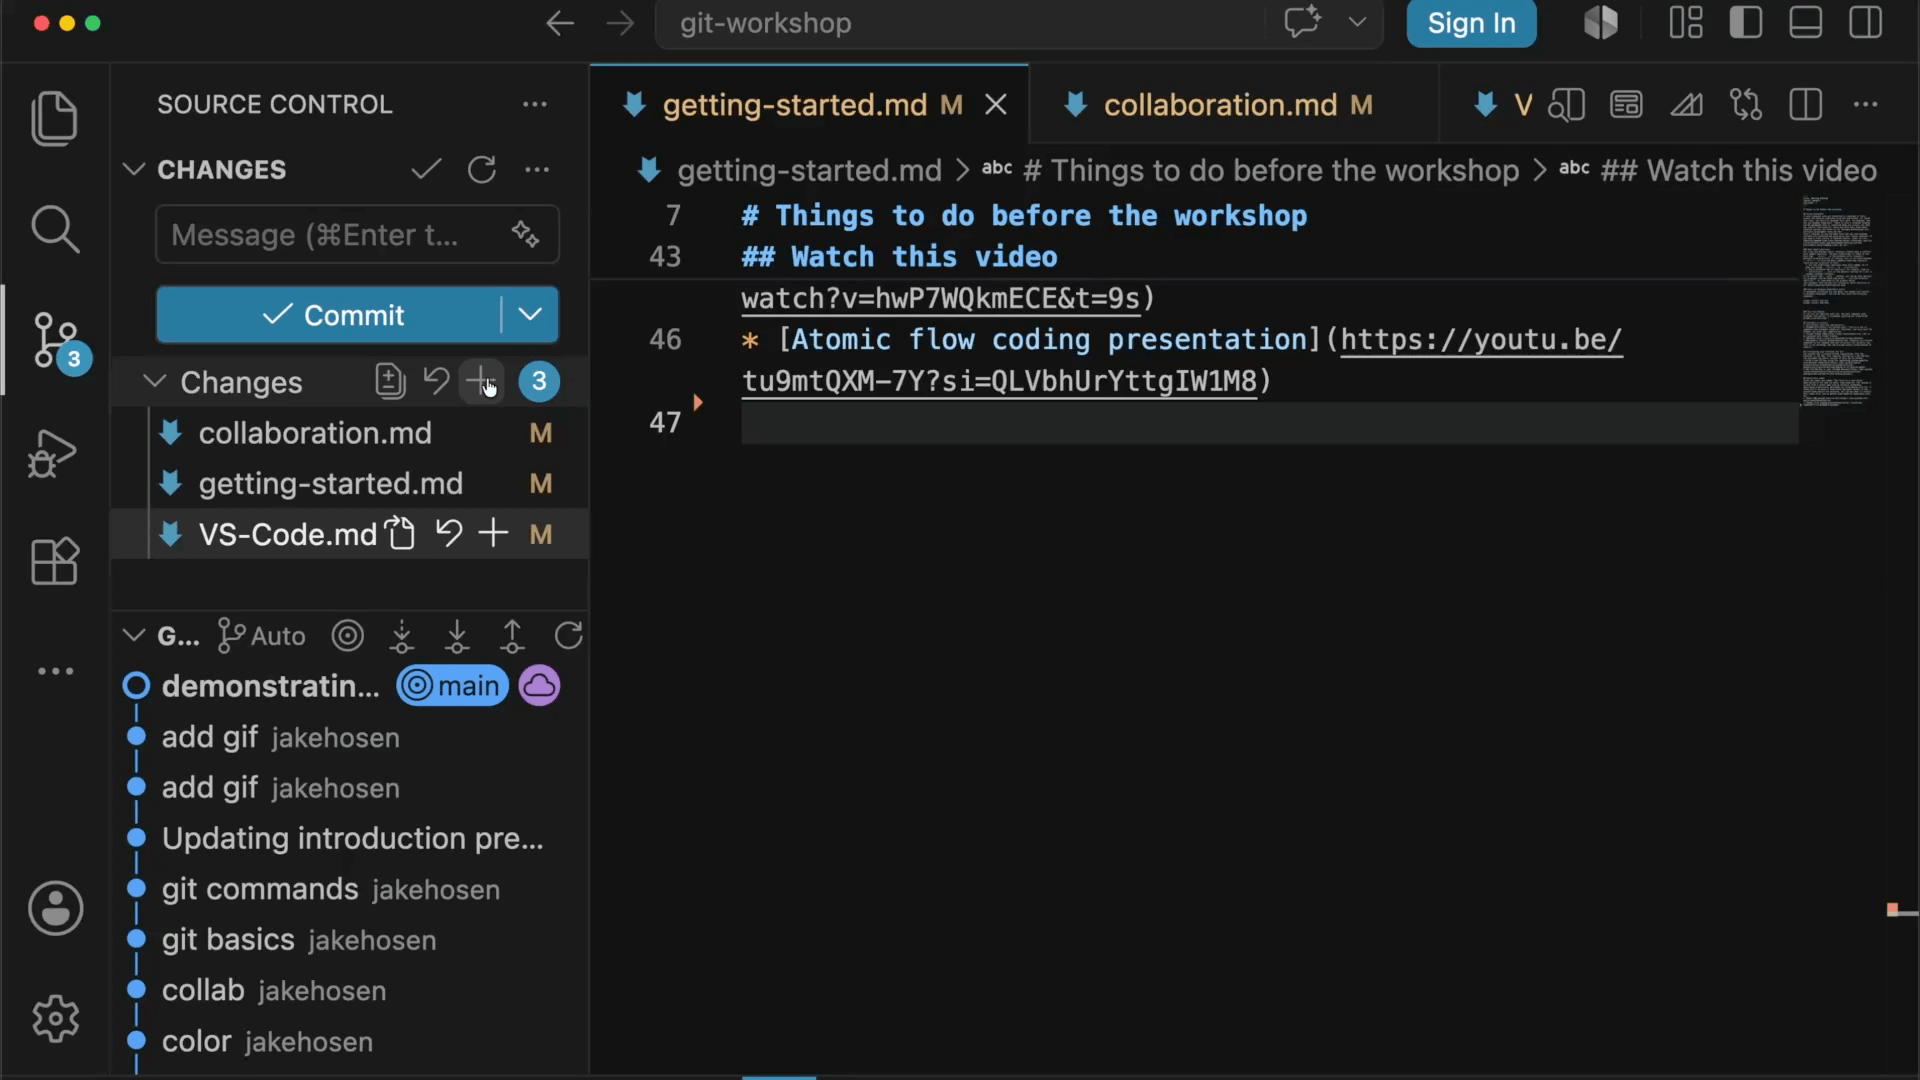Collapse the CHANGES section
Viewport: 1920px width, 1080px height.
point(134,169)
